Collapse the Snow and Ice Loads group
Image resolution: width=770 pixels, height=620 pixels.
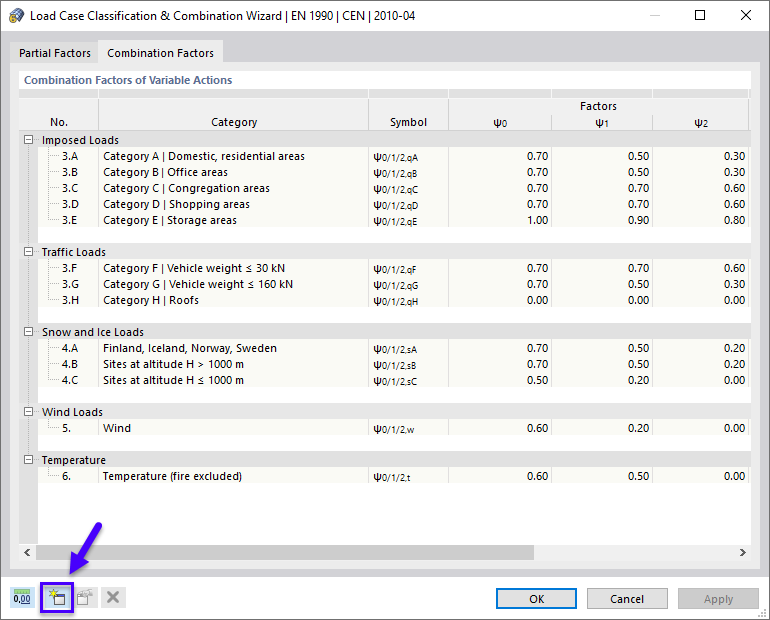tap(28, 332)
